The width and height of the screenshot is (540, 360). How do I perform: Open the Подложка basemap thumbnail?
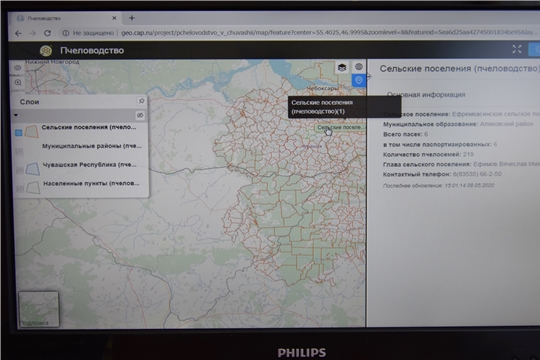coord(39,309)
